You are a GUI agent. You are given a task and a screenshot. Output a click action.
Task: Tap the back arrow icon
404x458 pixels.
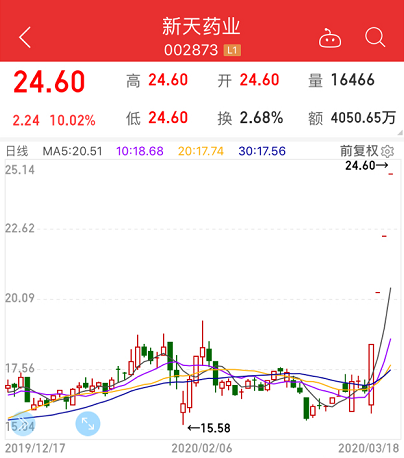pos(25,37)
